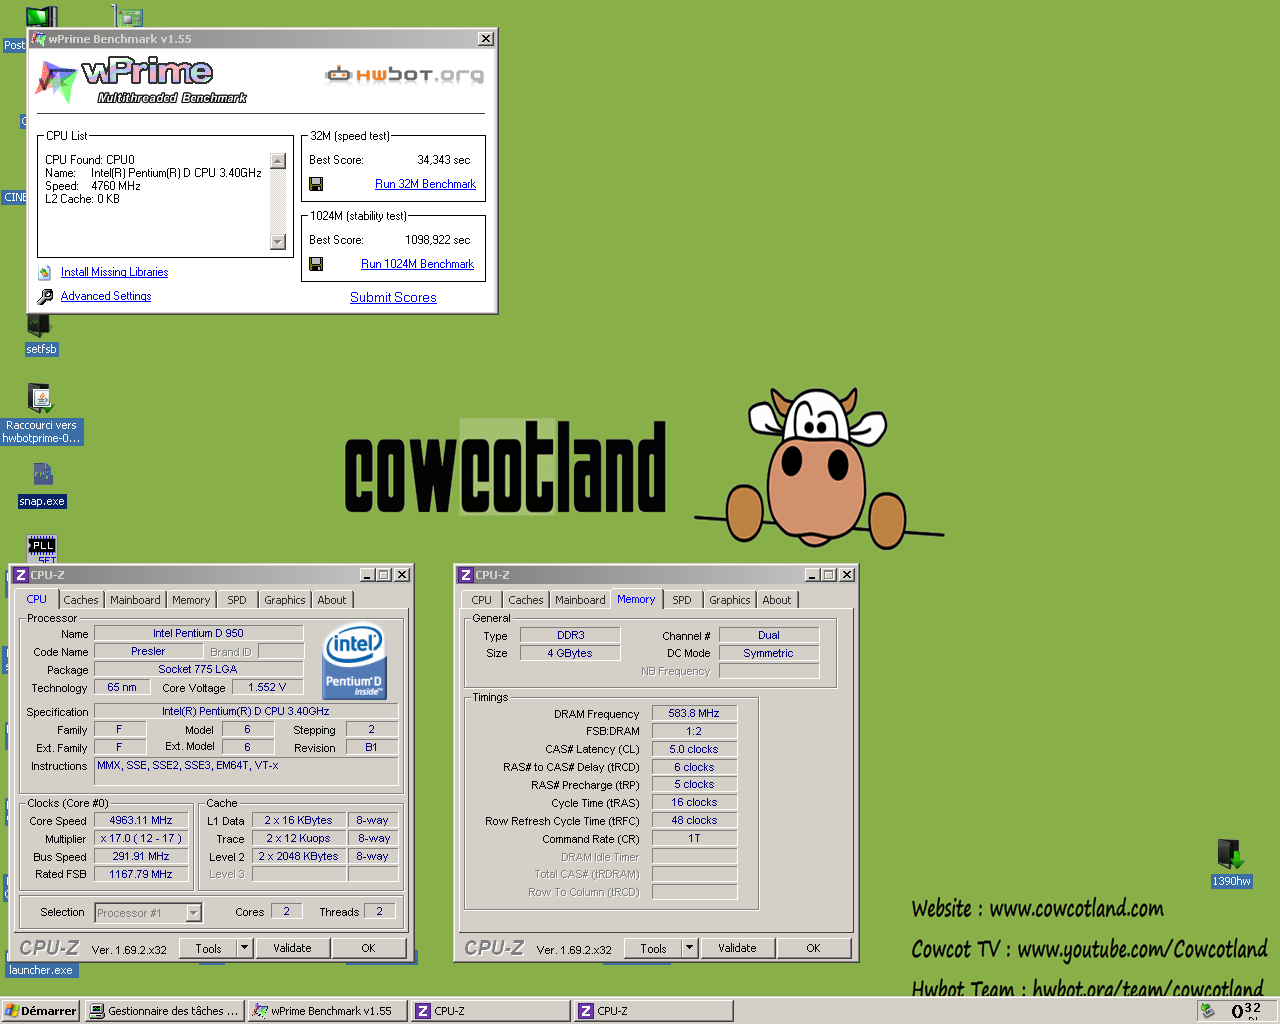
Task: Minimize the left CPU-Z window
Action: coord(367,575)
